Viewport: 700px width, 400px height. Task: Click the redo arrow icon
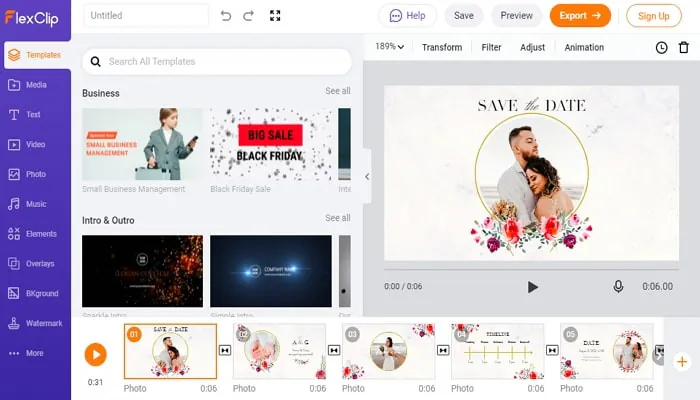[x=248, y=16]
